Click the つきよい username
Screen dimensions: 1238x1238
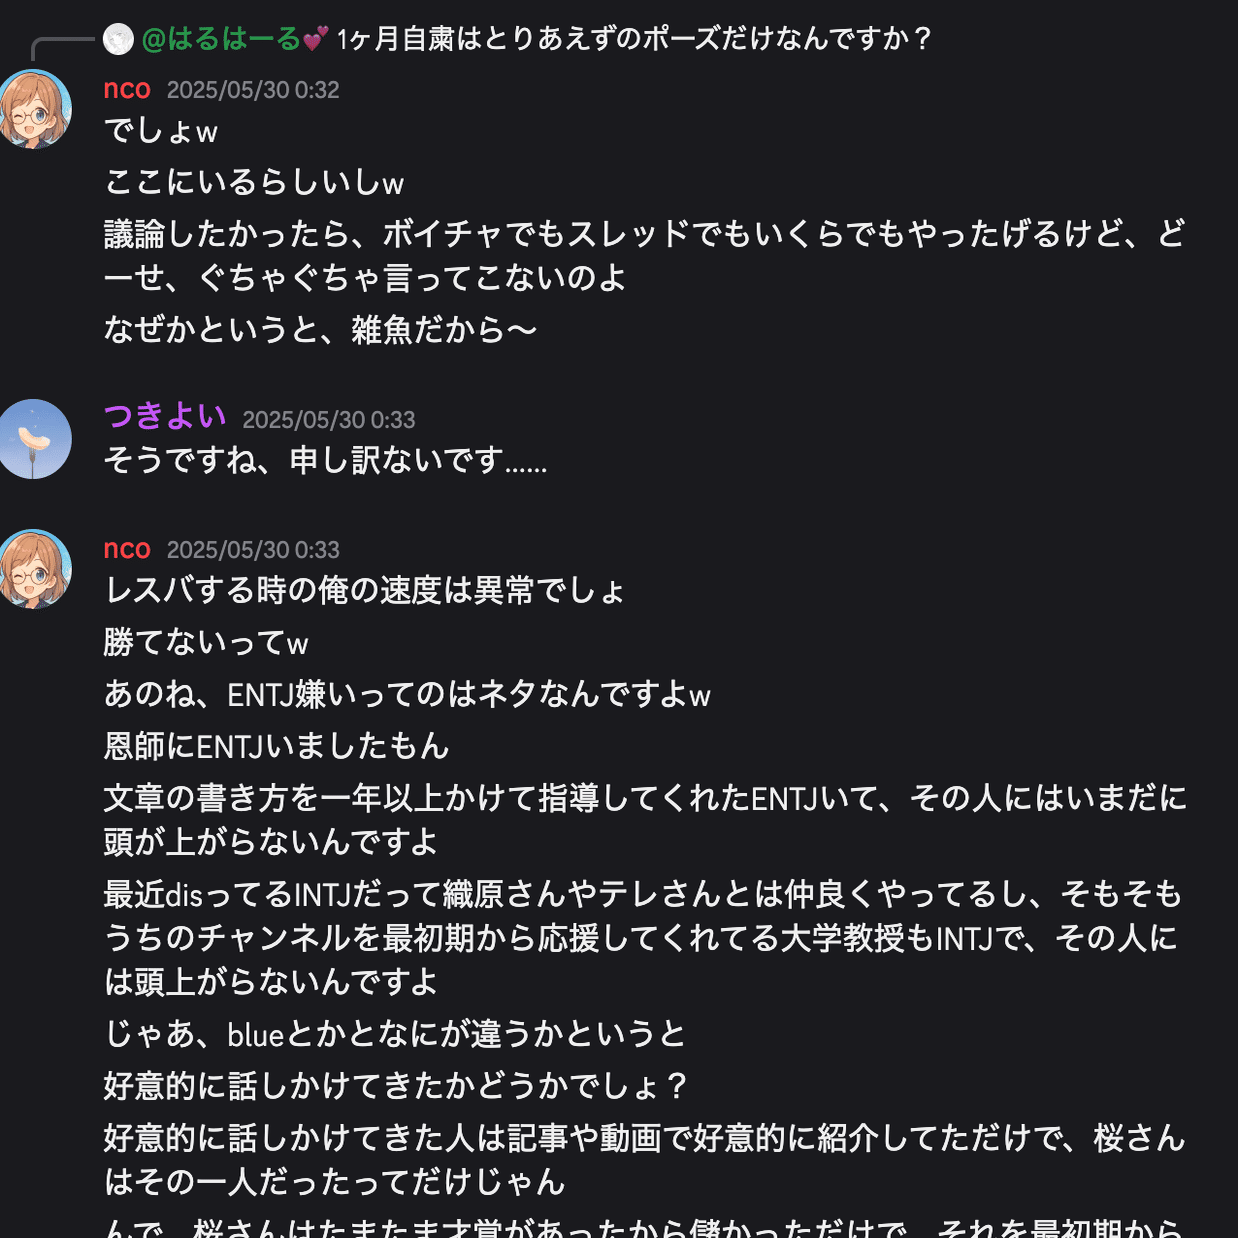pos(165,416)
